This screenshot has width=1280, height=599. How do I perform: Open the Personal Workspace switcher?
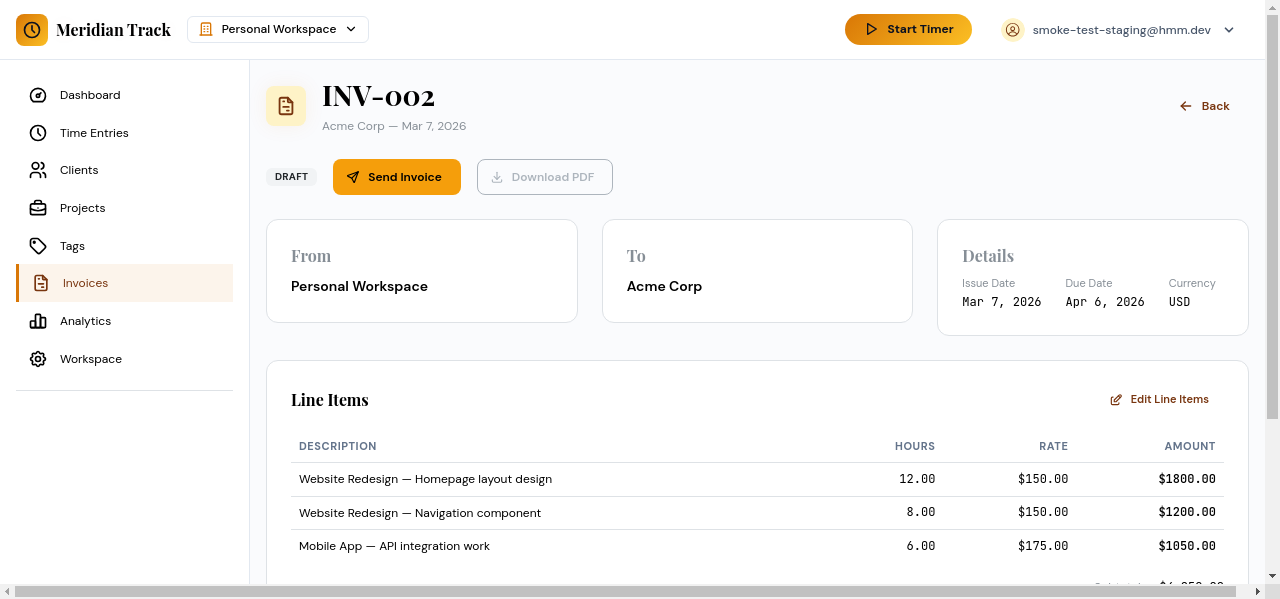coord(277,29)
